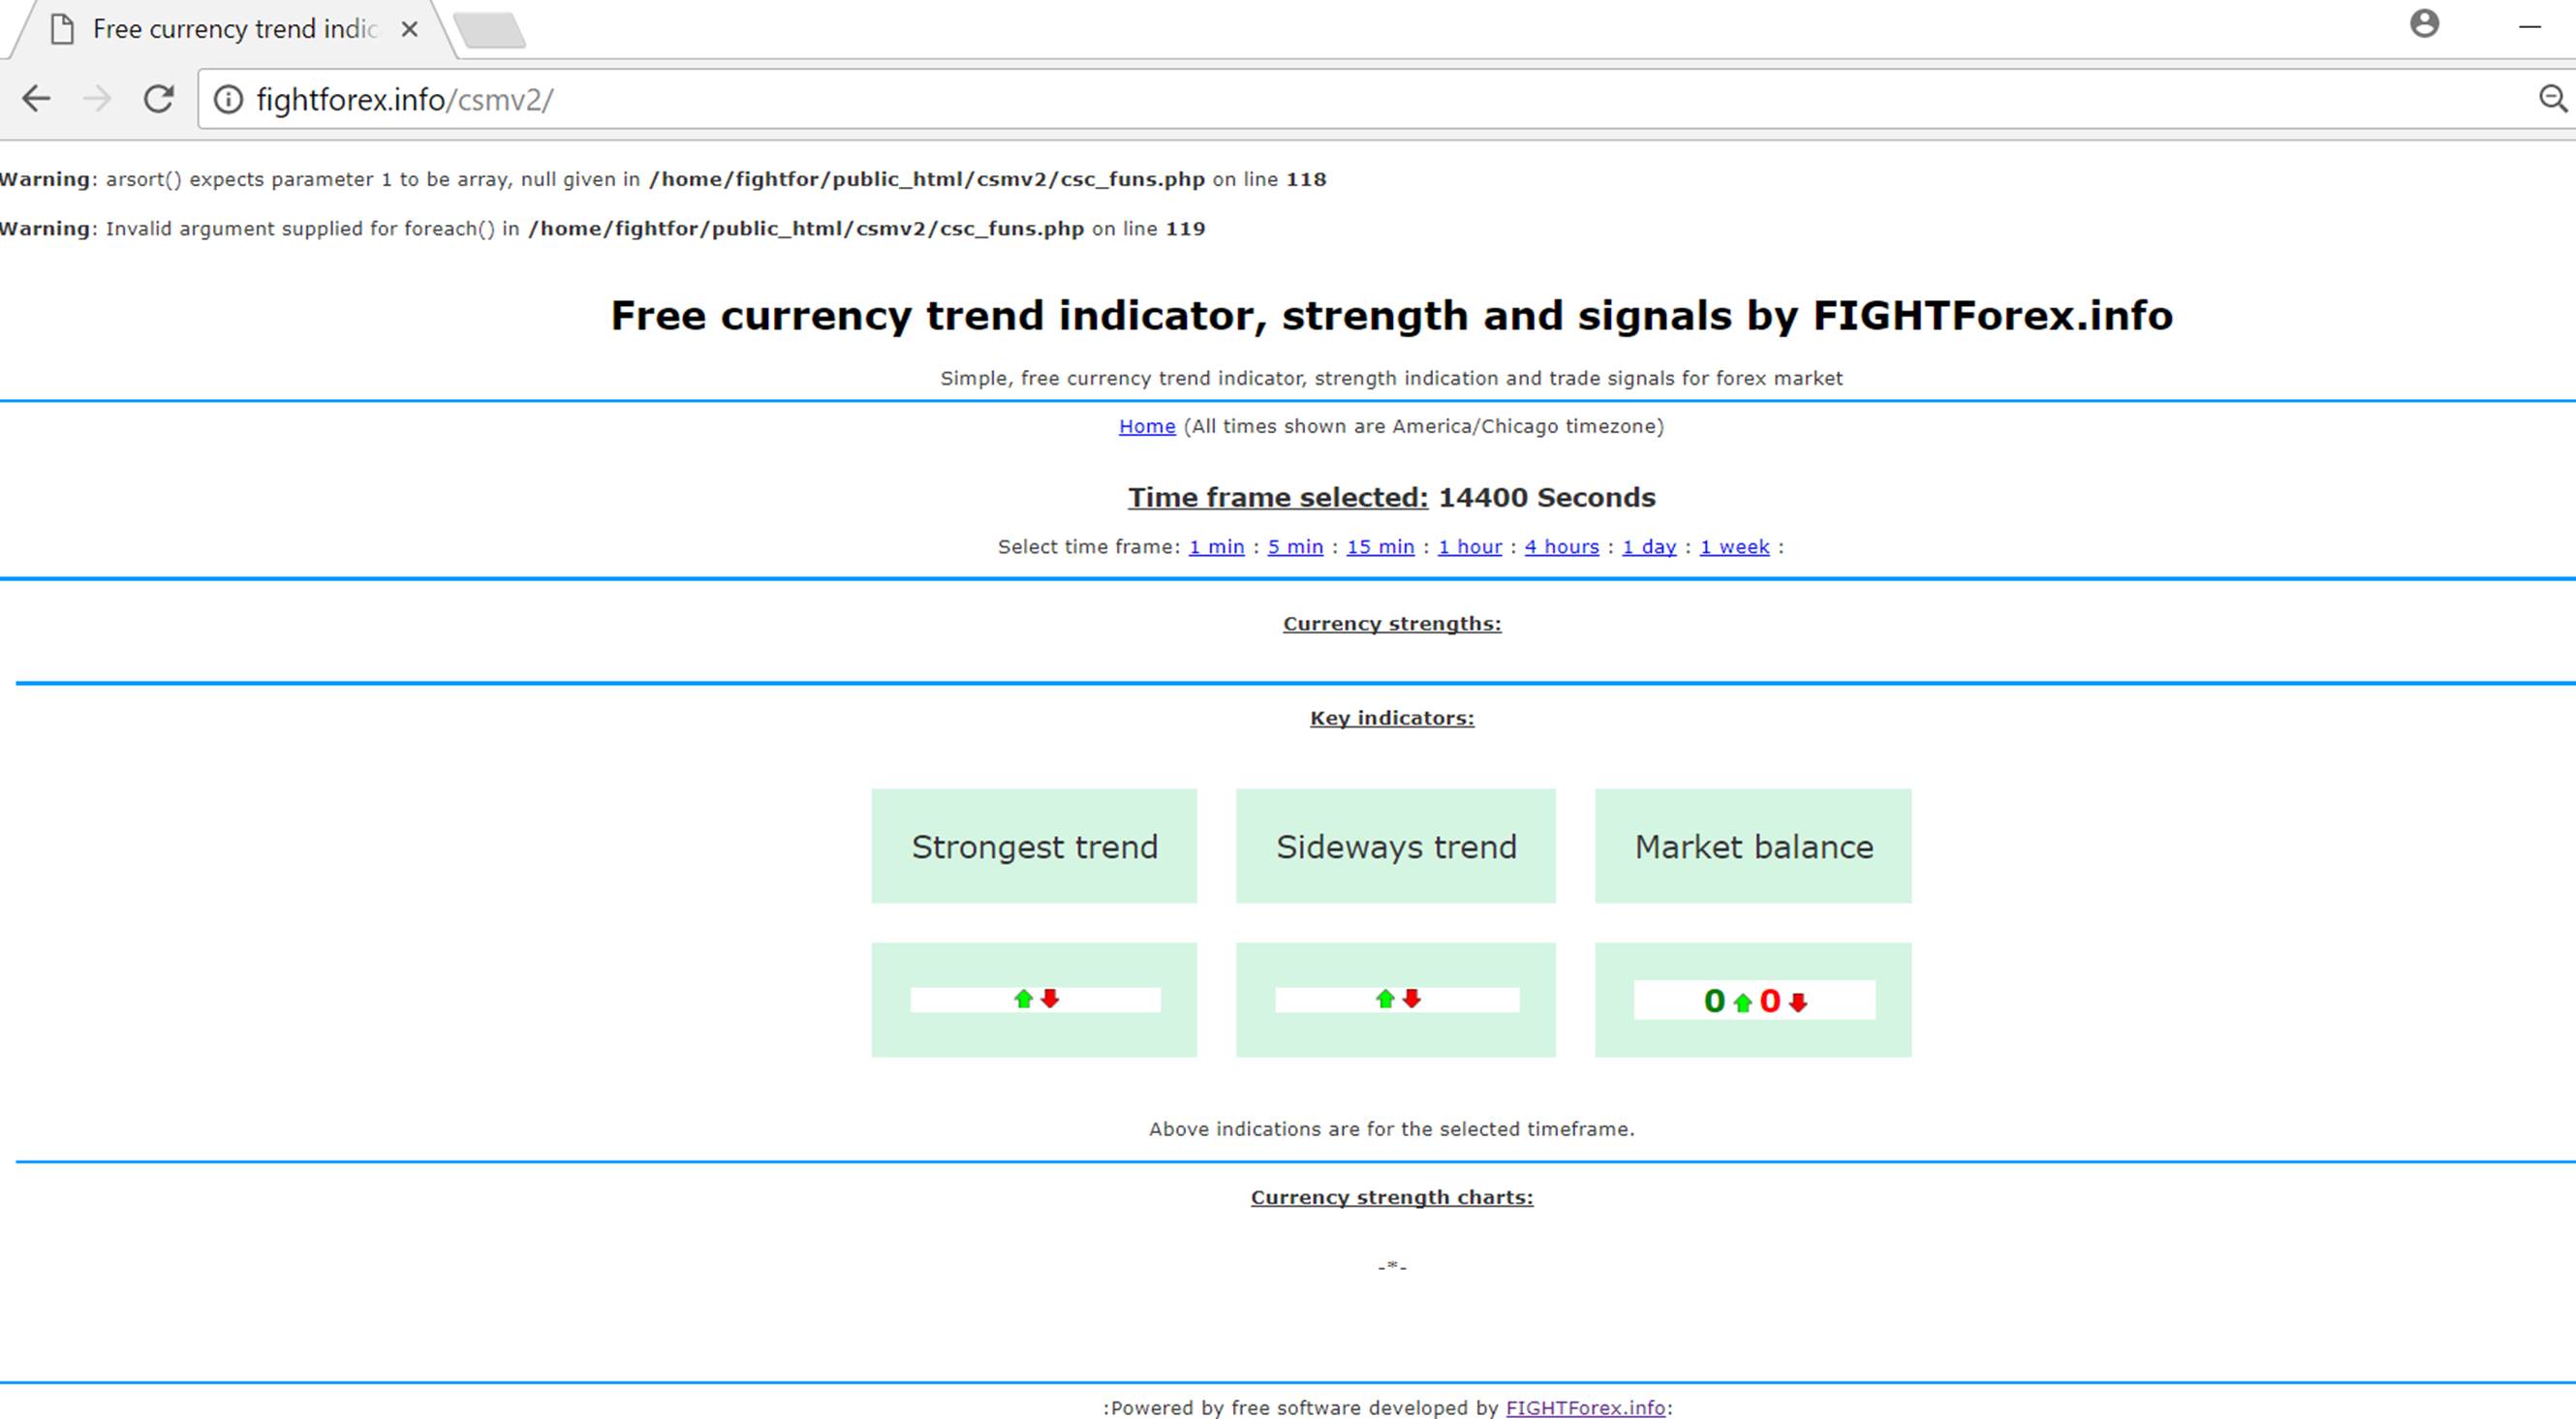Click the Sideways trend box
The height and width of the screenshot is (1419, 2576).
tap(1396, 846)
